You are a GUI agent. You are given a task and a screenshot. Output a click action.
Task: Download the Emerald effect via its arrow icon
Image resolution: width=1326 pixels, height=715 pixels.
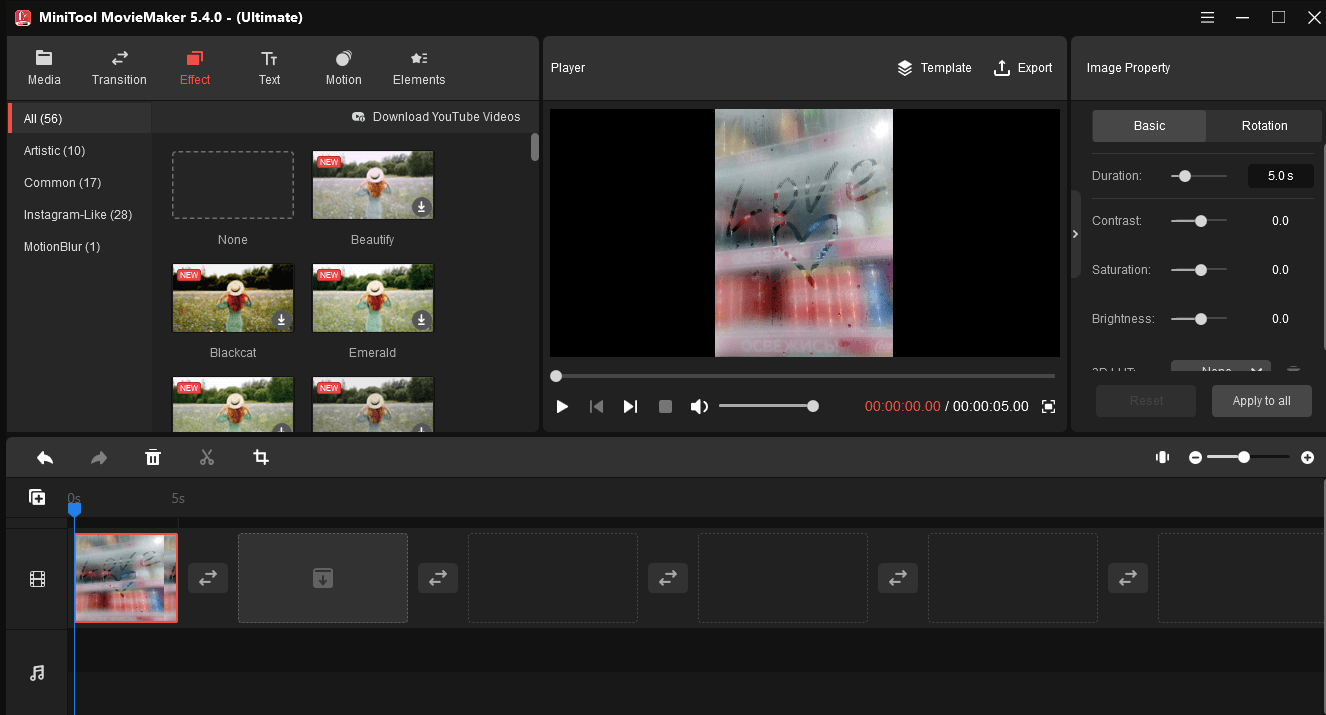pos(422,320)
